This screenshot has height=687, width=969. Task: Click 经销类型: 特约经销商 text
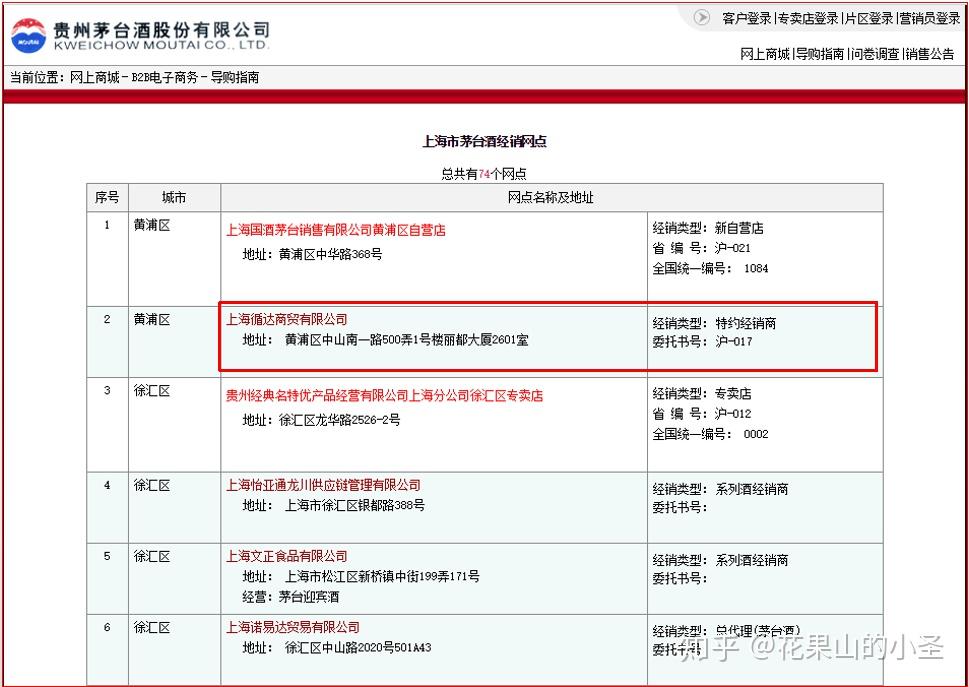[714, 323]
